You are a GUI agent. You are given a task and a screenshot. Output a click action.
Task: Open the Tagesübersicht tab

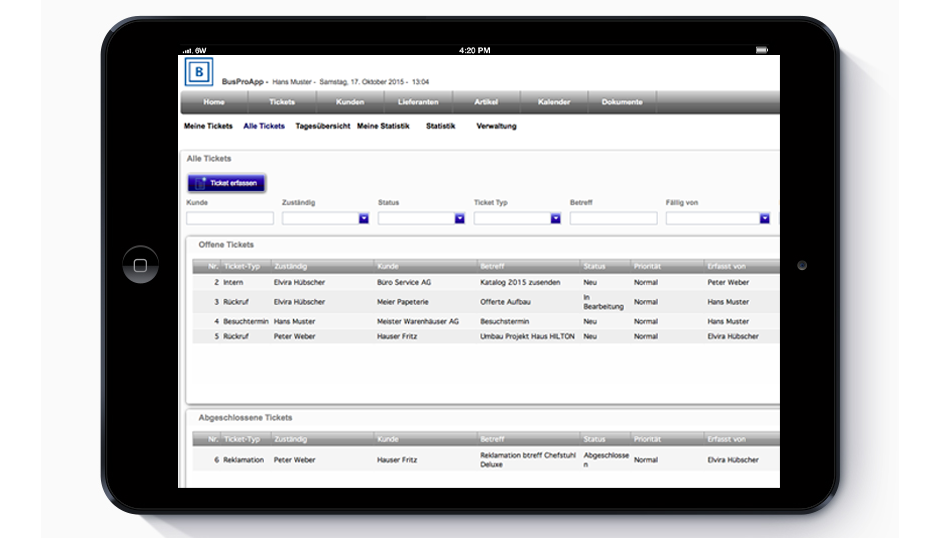coord(322,126)
